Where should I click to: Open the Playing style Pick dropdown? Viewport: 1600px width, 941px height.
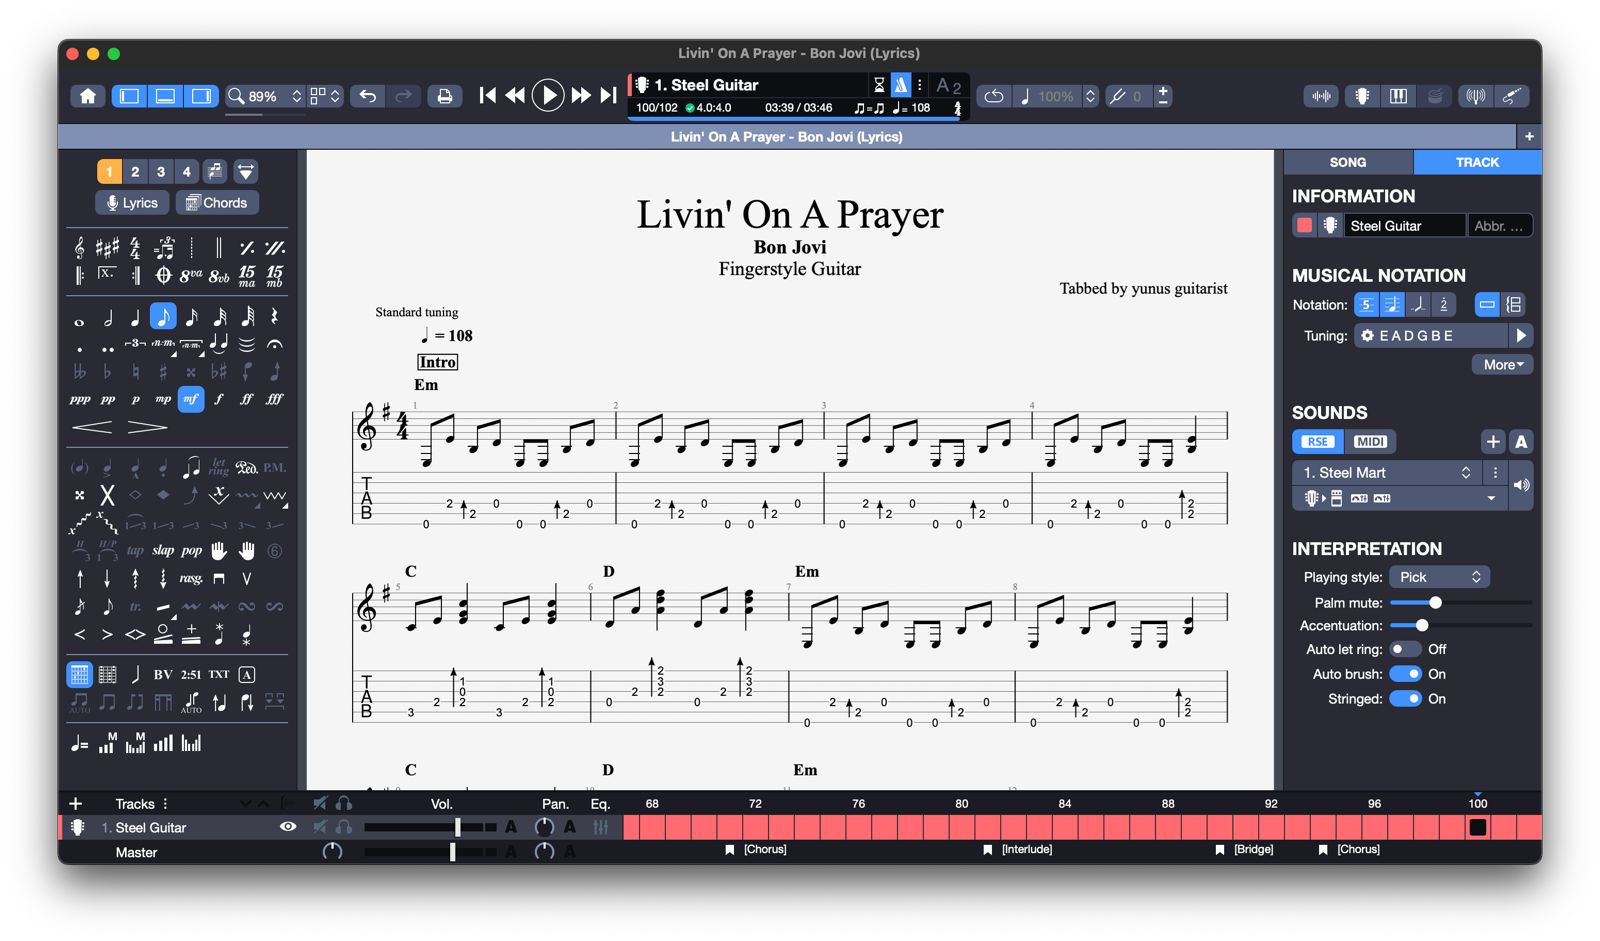1439,577
